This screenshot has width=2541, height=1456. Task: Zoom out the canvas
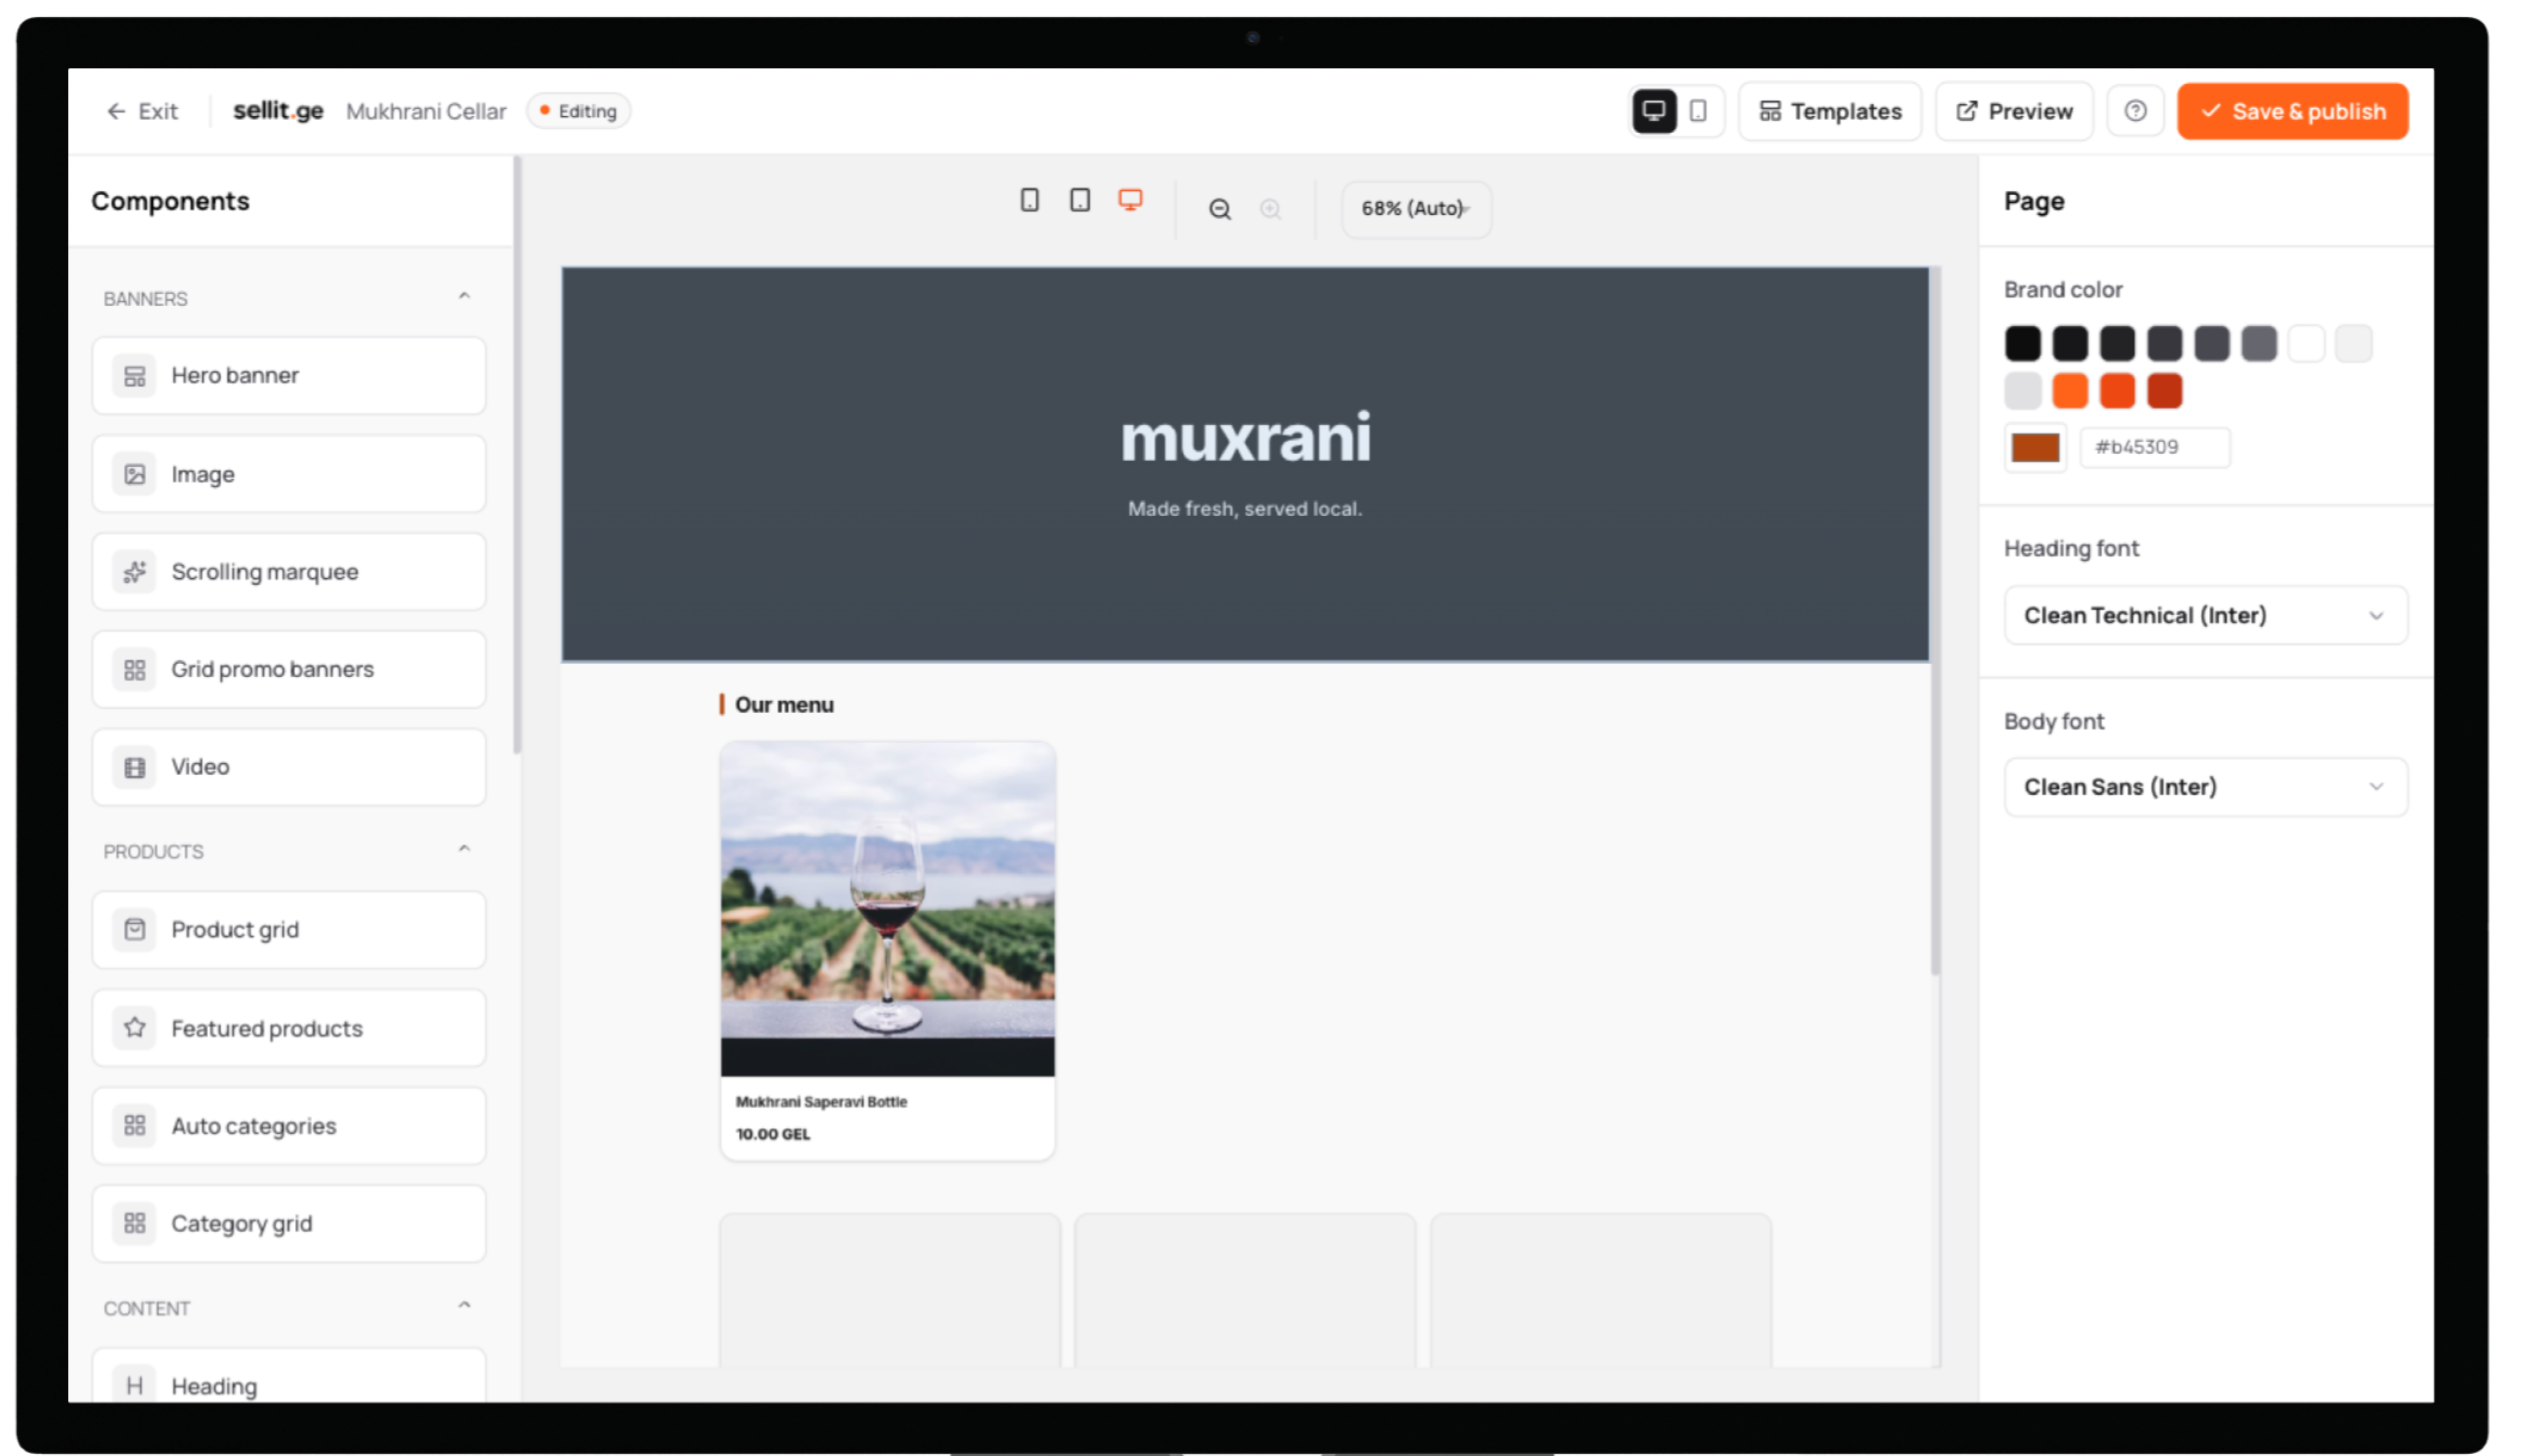point(1220,209)
